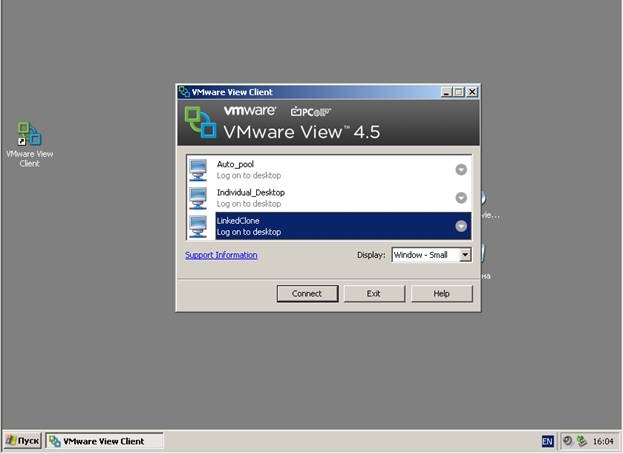
Task: Expand options arrow for Auto_pool
Action: click(x=461, y=170)
